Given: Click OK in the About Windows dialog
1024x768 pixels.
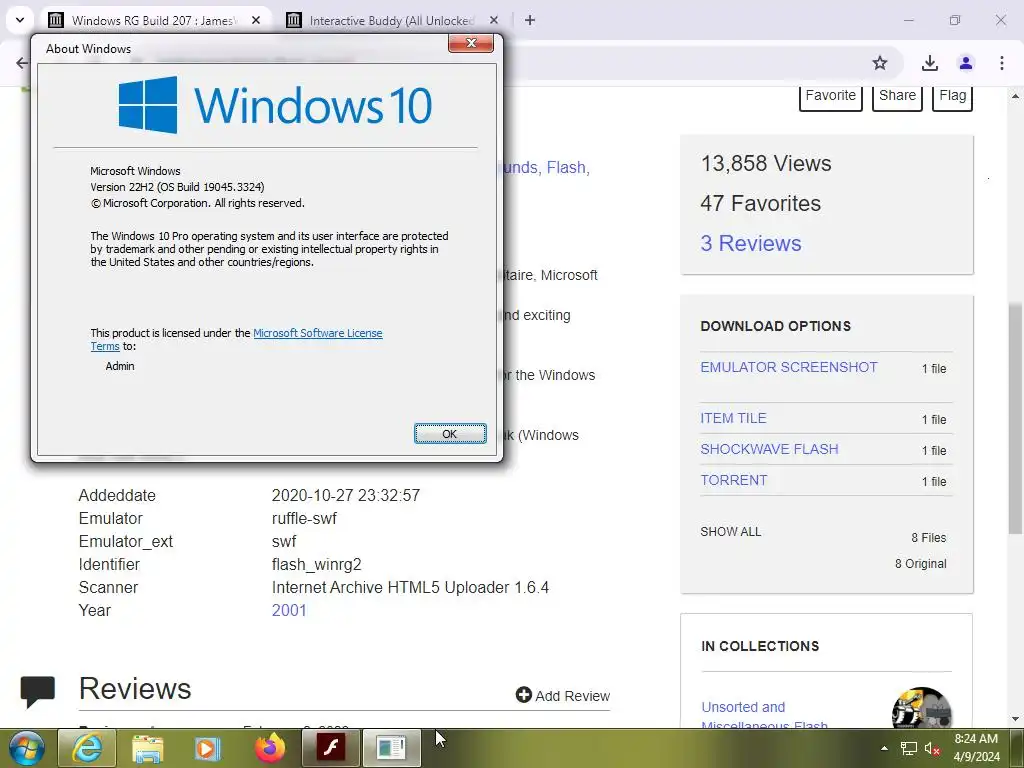Looking at the screenshot, I should coord(450,434).
